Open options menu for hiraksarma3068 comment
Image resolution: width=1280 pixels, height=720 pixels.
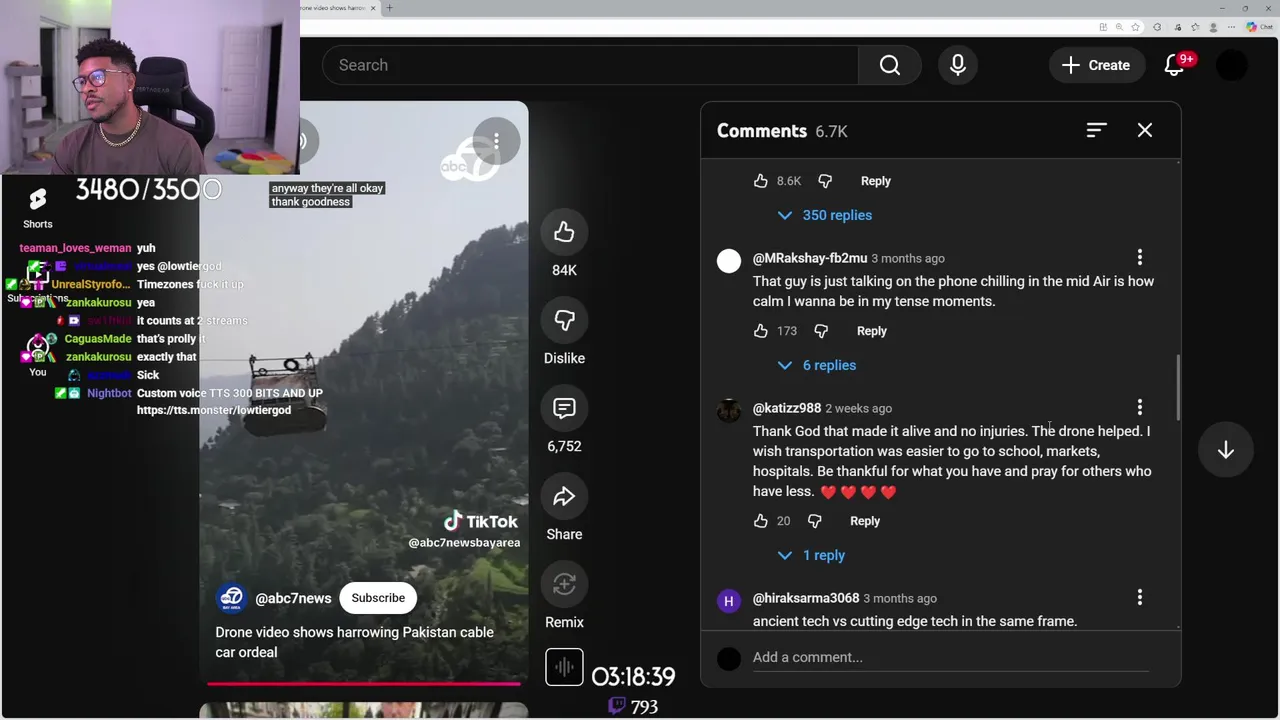(x=1139, y=597)
